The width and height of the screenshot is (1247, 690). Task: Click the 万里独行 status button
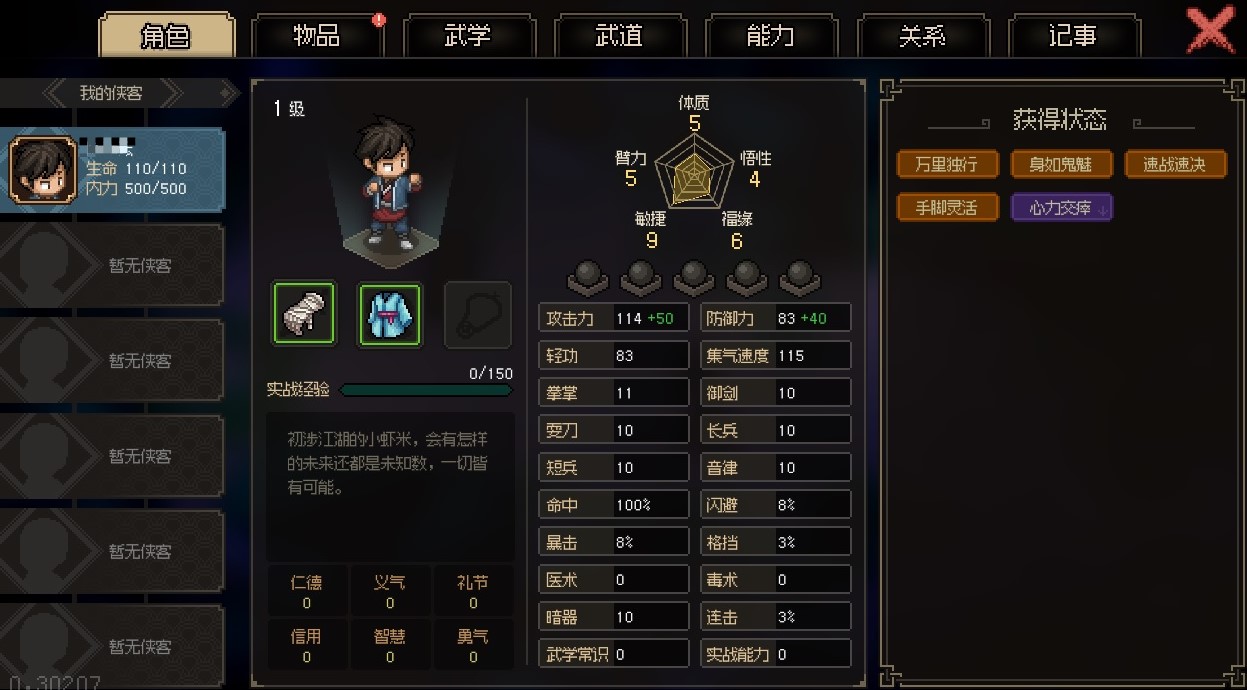pyautogui.click(x=947, y=164)
